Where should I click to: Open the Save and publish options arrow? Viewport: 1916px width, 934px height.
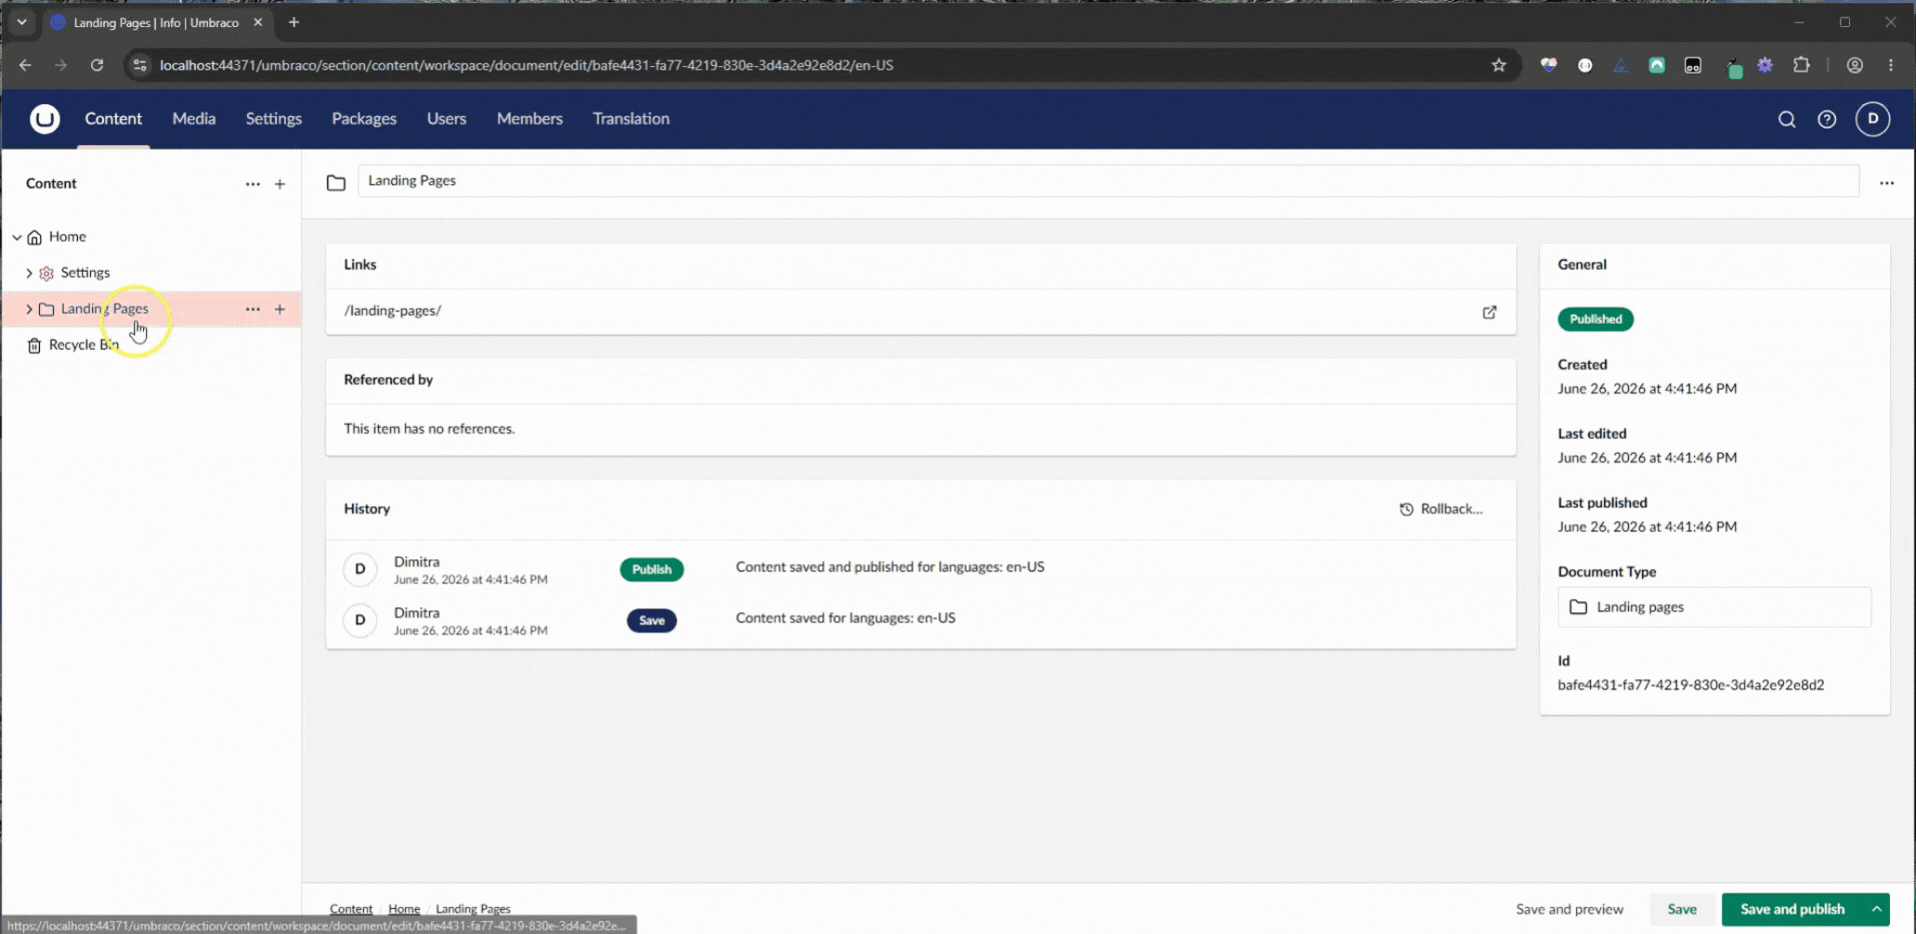pyautogui.click(x=1876, y=909)
